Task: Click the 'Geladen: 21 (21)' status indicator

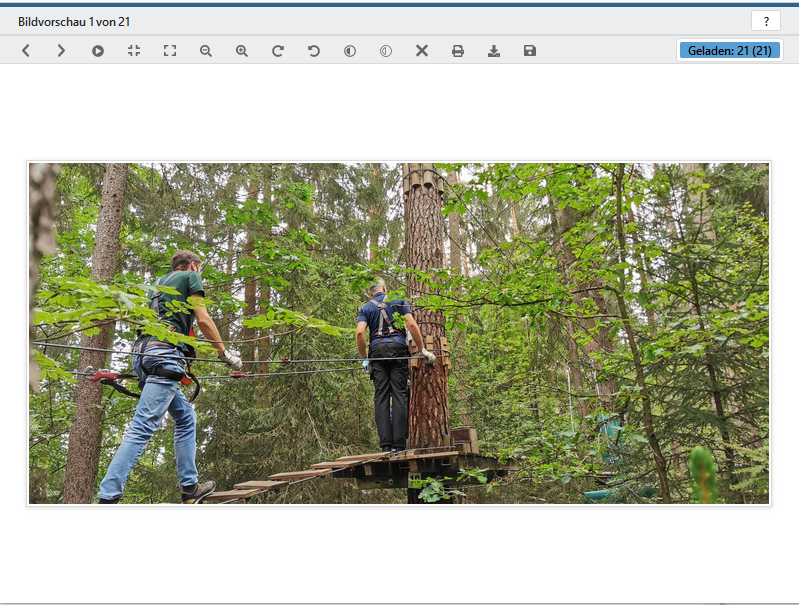Action: (x=729, y=50)
